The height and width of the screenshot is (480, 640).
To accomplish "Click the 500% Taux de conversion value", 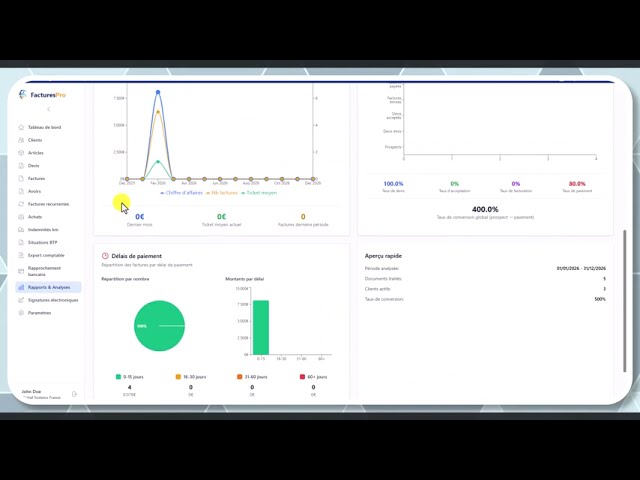I will 600,299.
